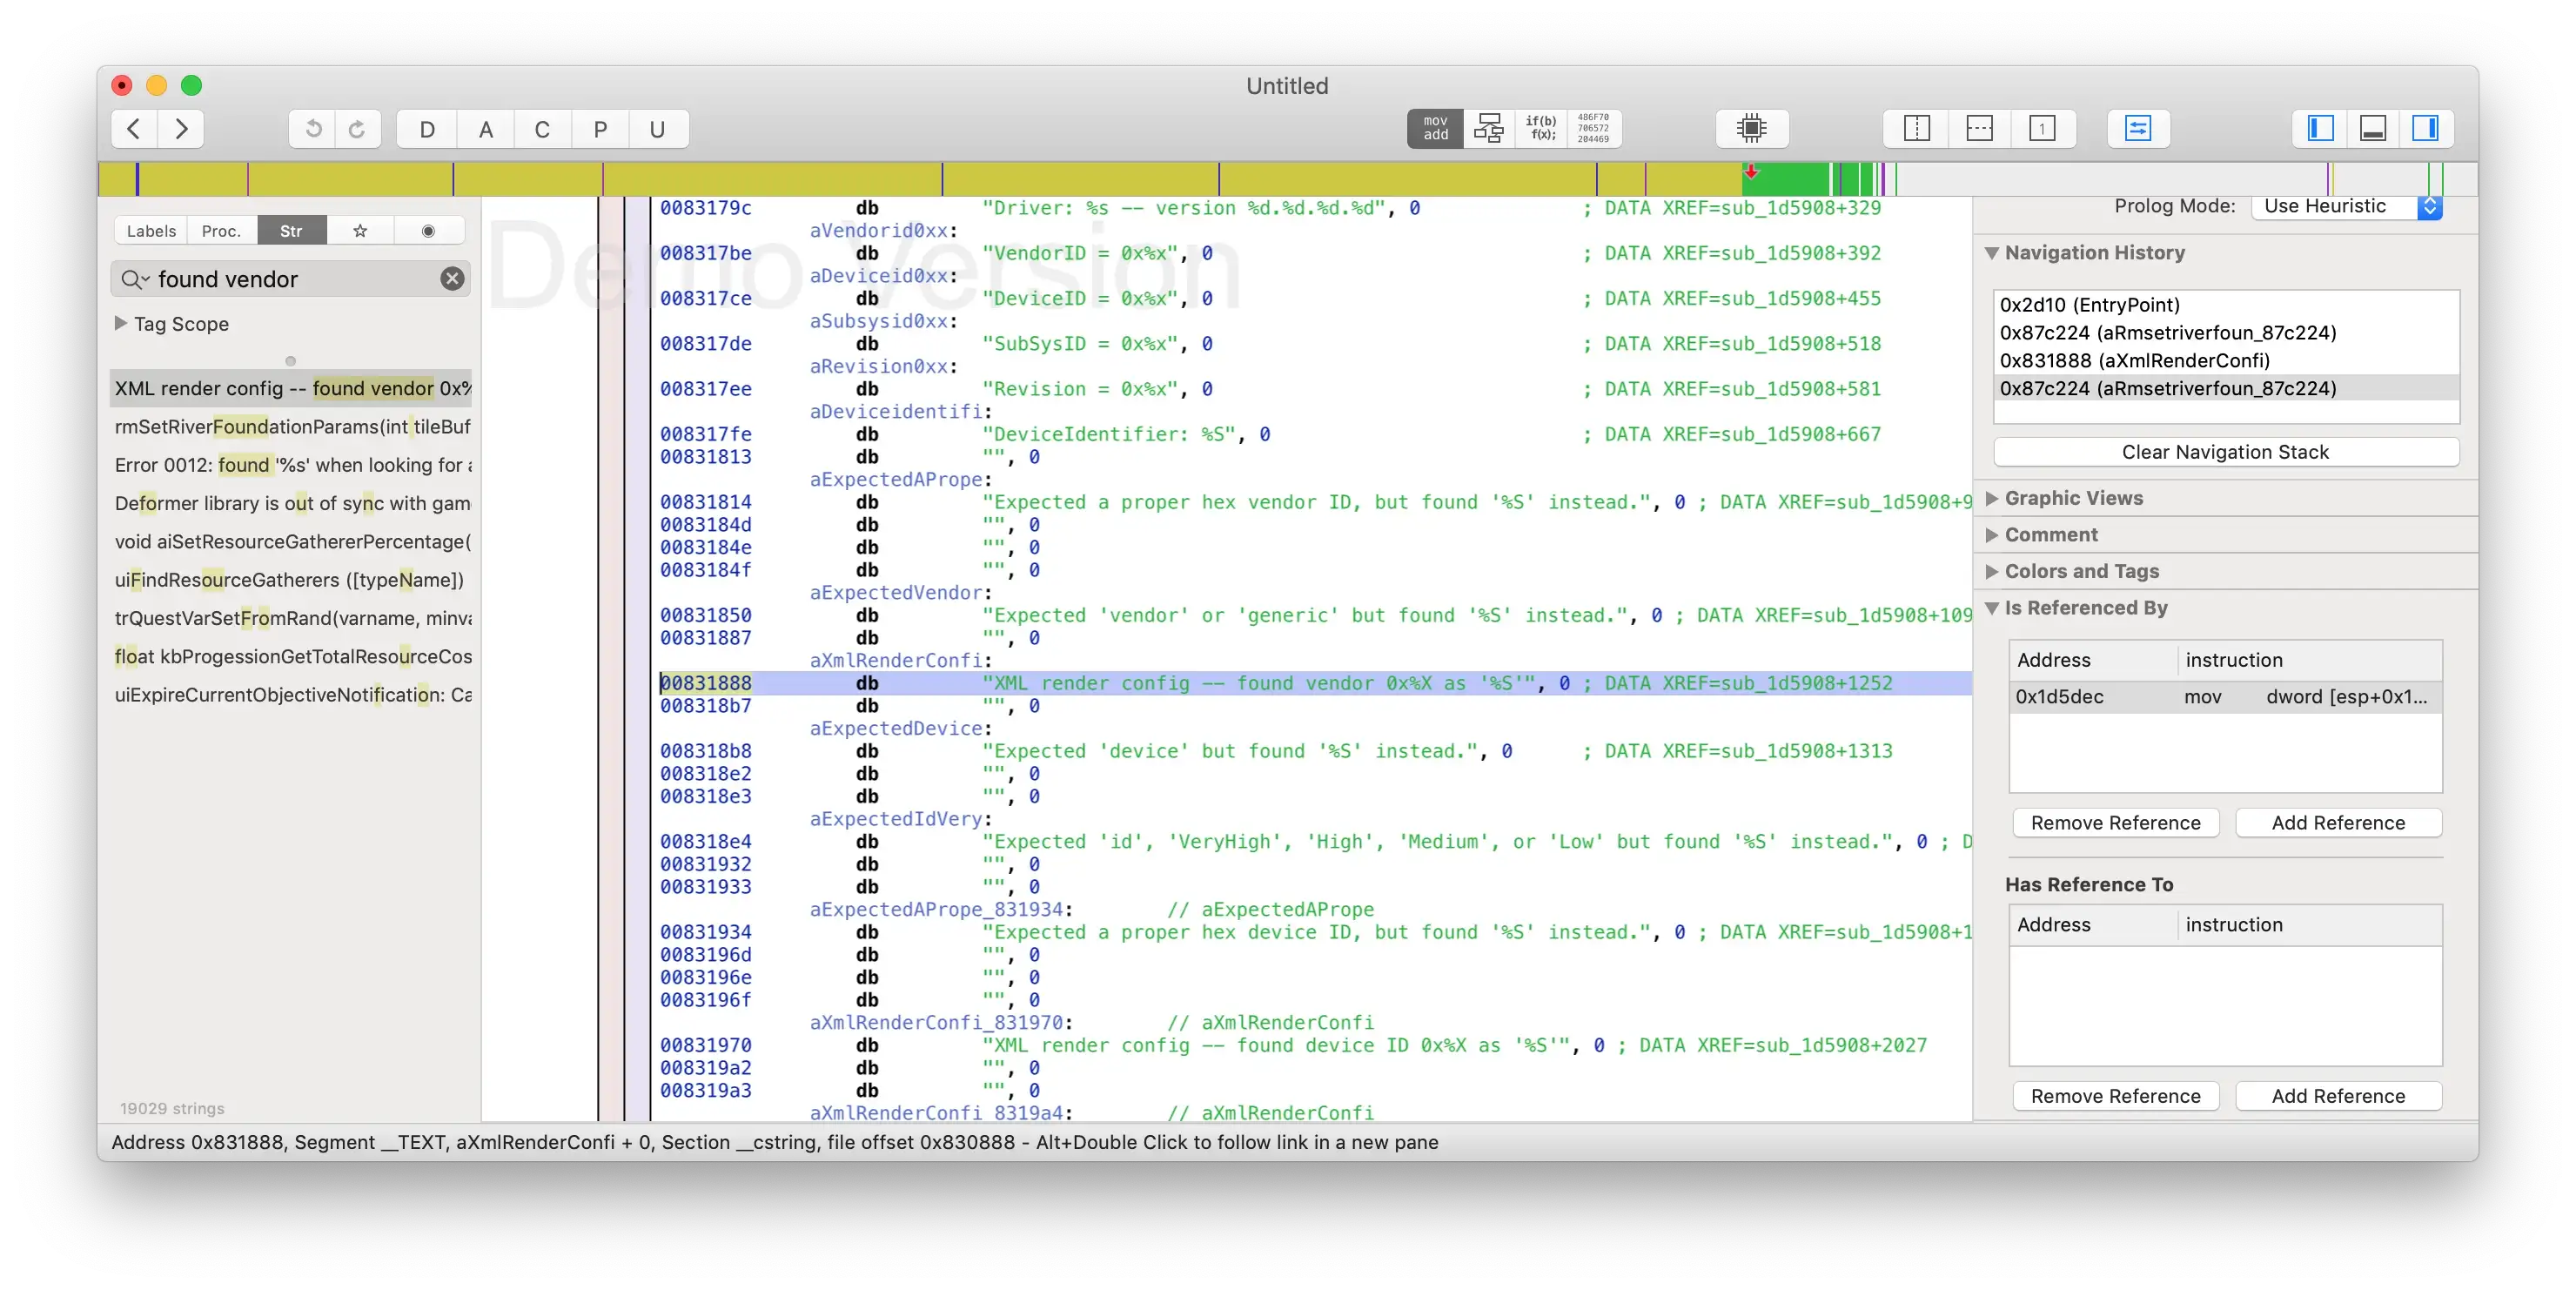
Task: Click Remove Reference under Has Reference To
Action: [2115, 1096]
